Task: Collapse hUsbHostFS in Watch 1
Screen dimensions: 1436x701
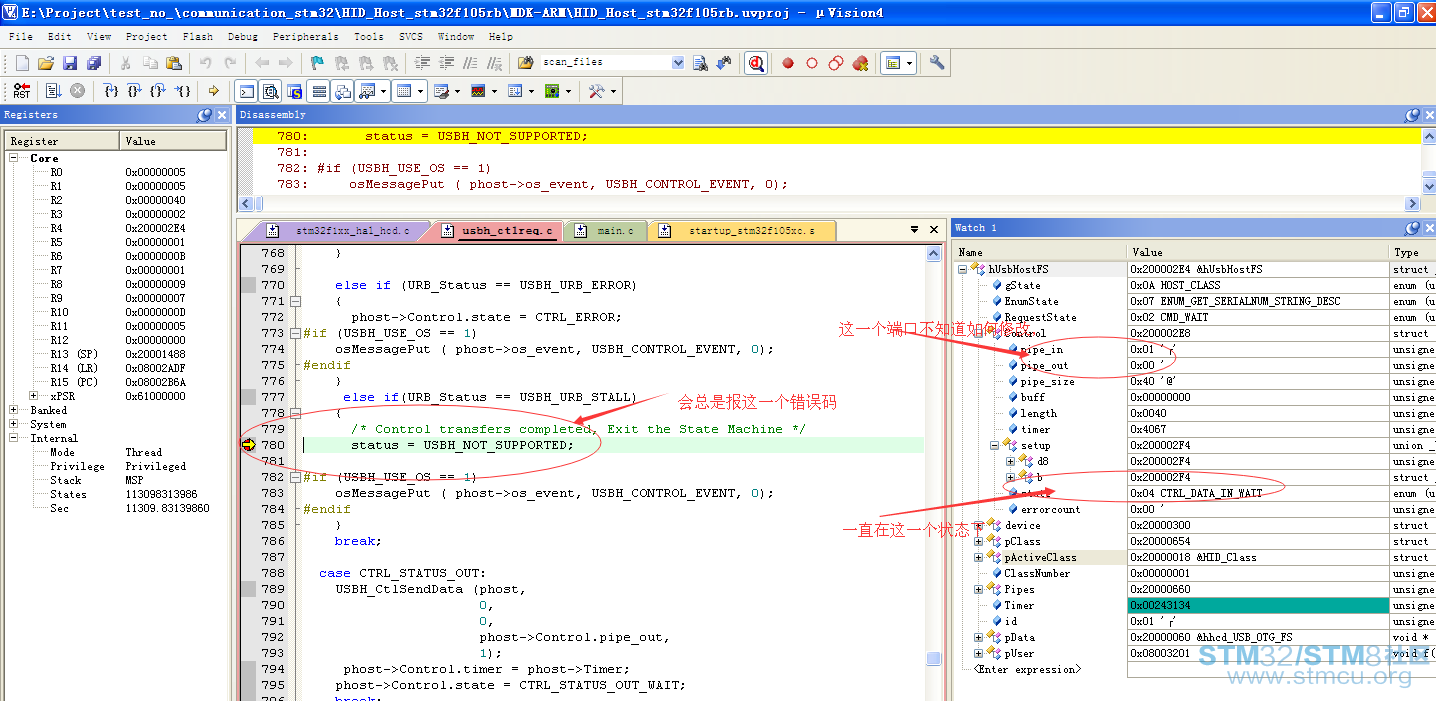Action: click(x=962, y=269)
